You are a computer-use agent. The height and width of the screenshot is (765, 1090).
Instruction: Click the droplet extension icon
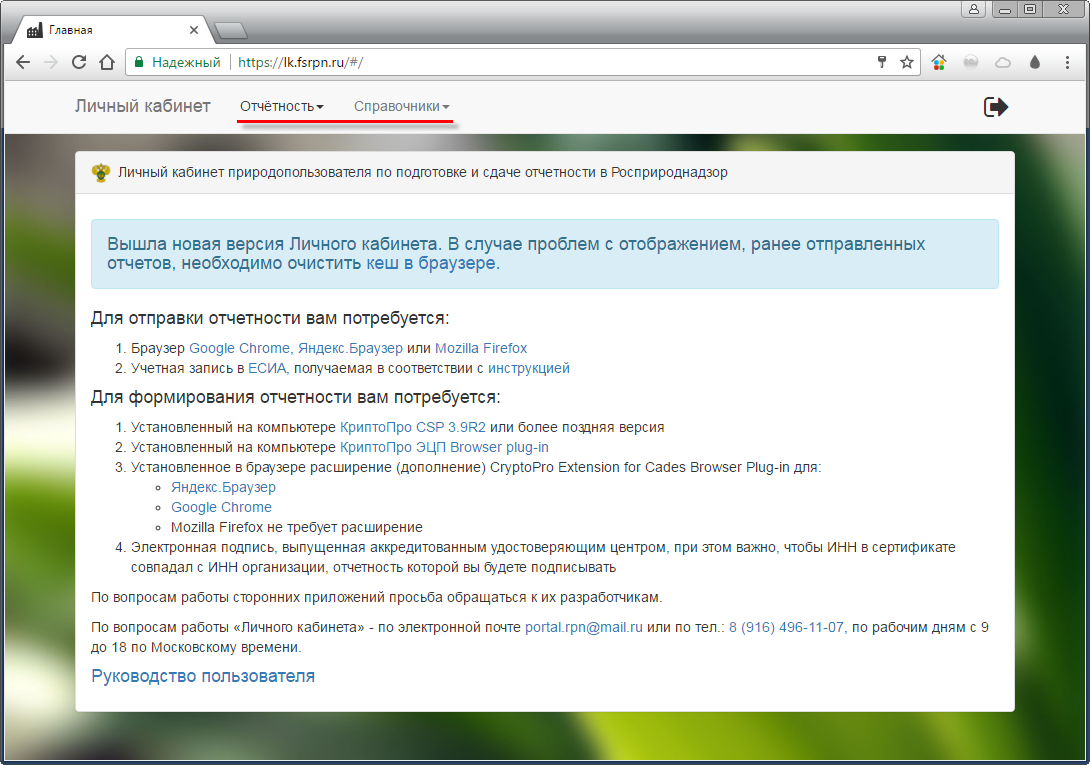click(x=1035, y=63)
